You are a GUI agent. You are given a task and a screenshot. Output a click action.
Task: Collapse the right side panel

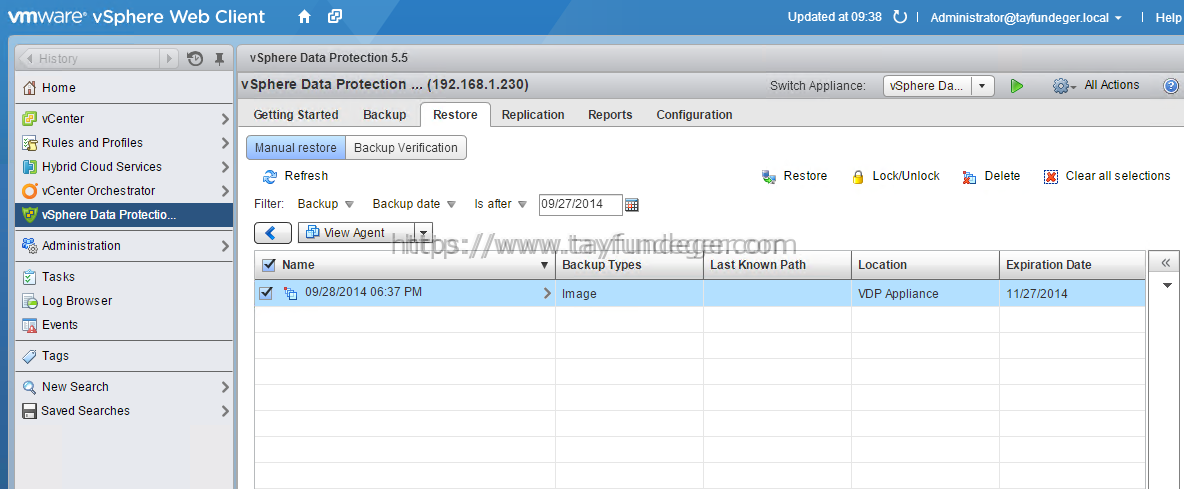point(1166,263)
